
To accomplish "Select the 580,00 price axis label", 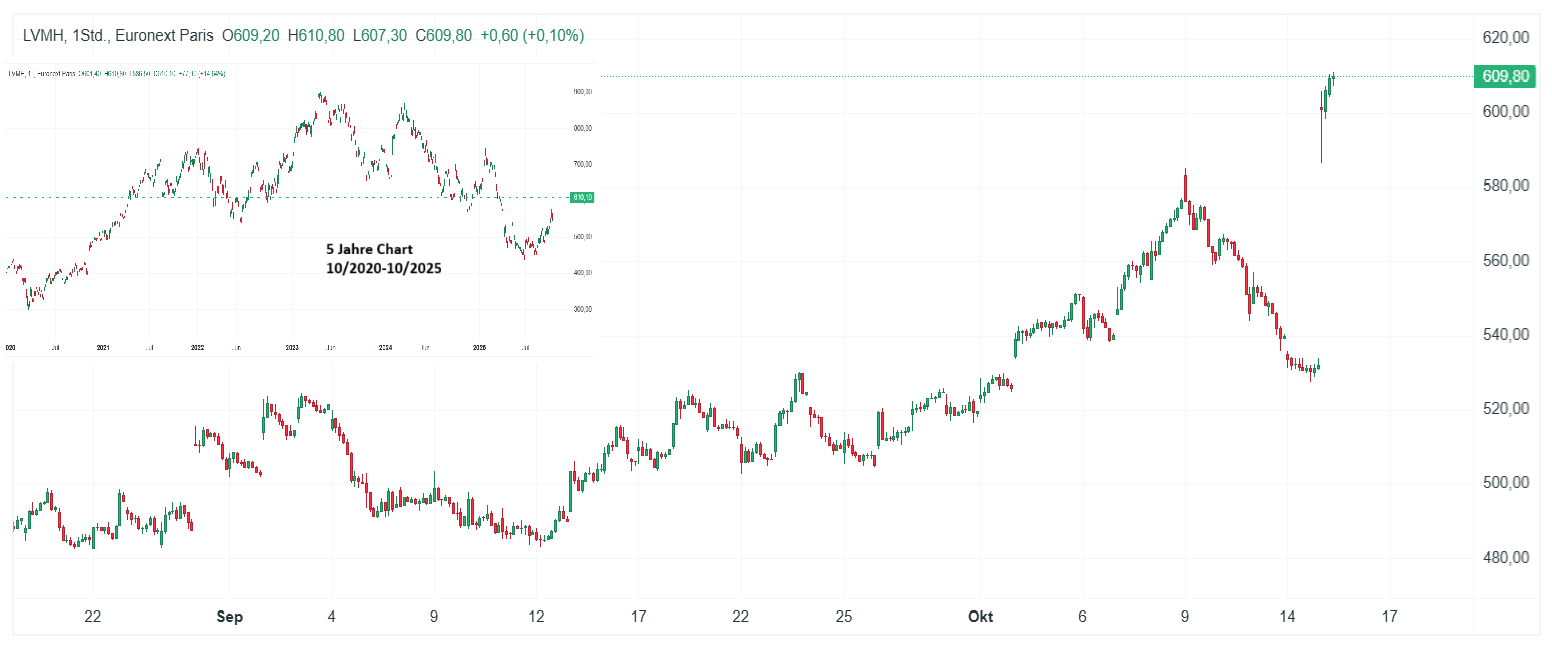I will [x=1506, y=186].
